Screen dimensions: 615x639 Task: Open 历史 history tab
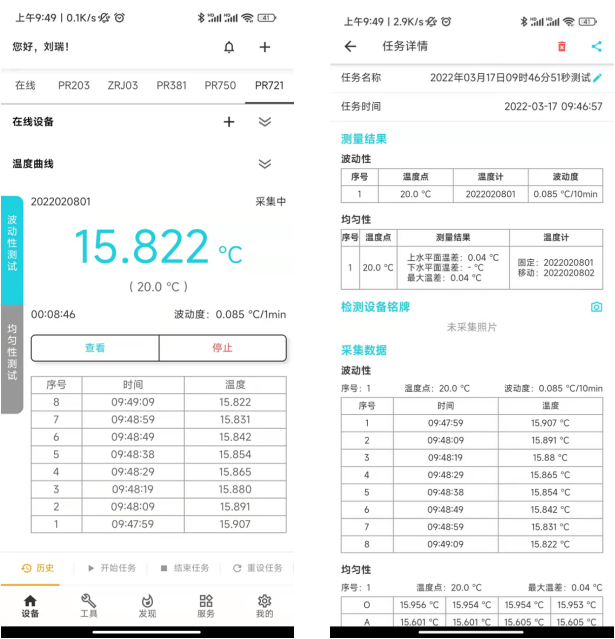coord(37,568)
